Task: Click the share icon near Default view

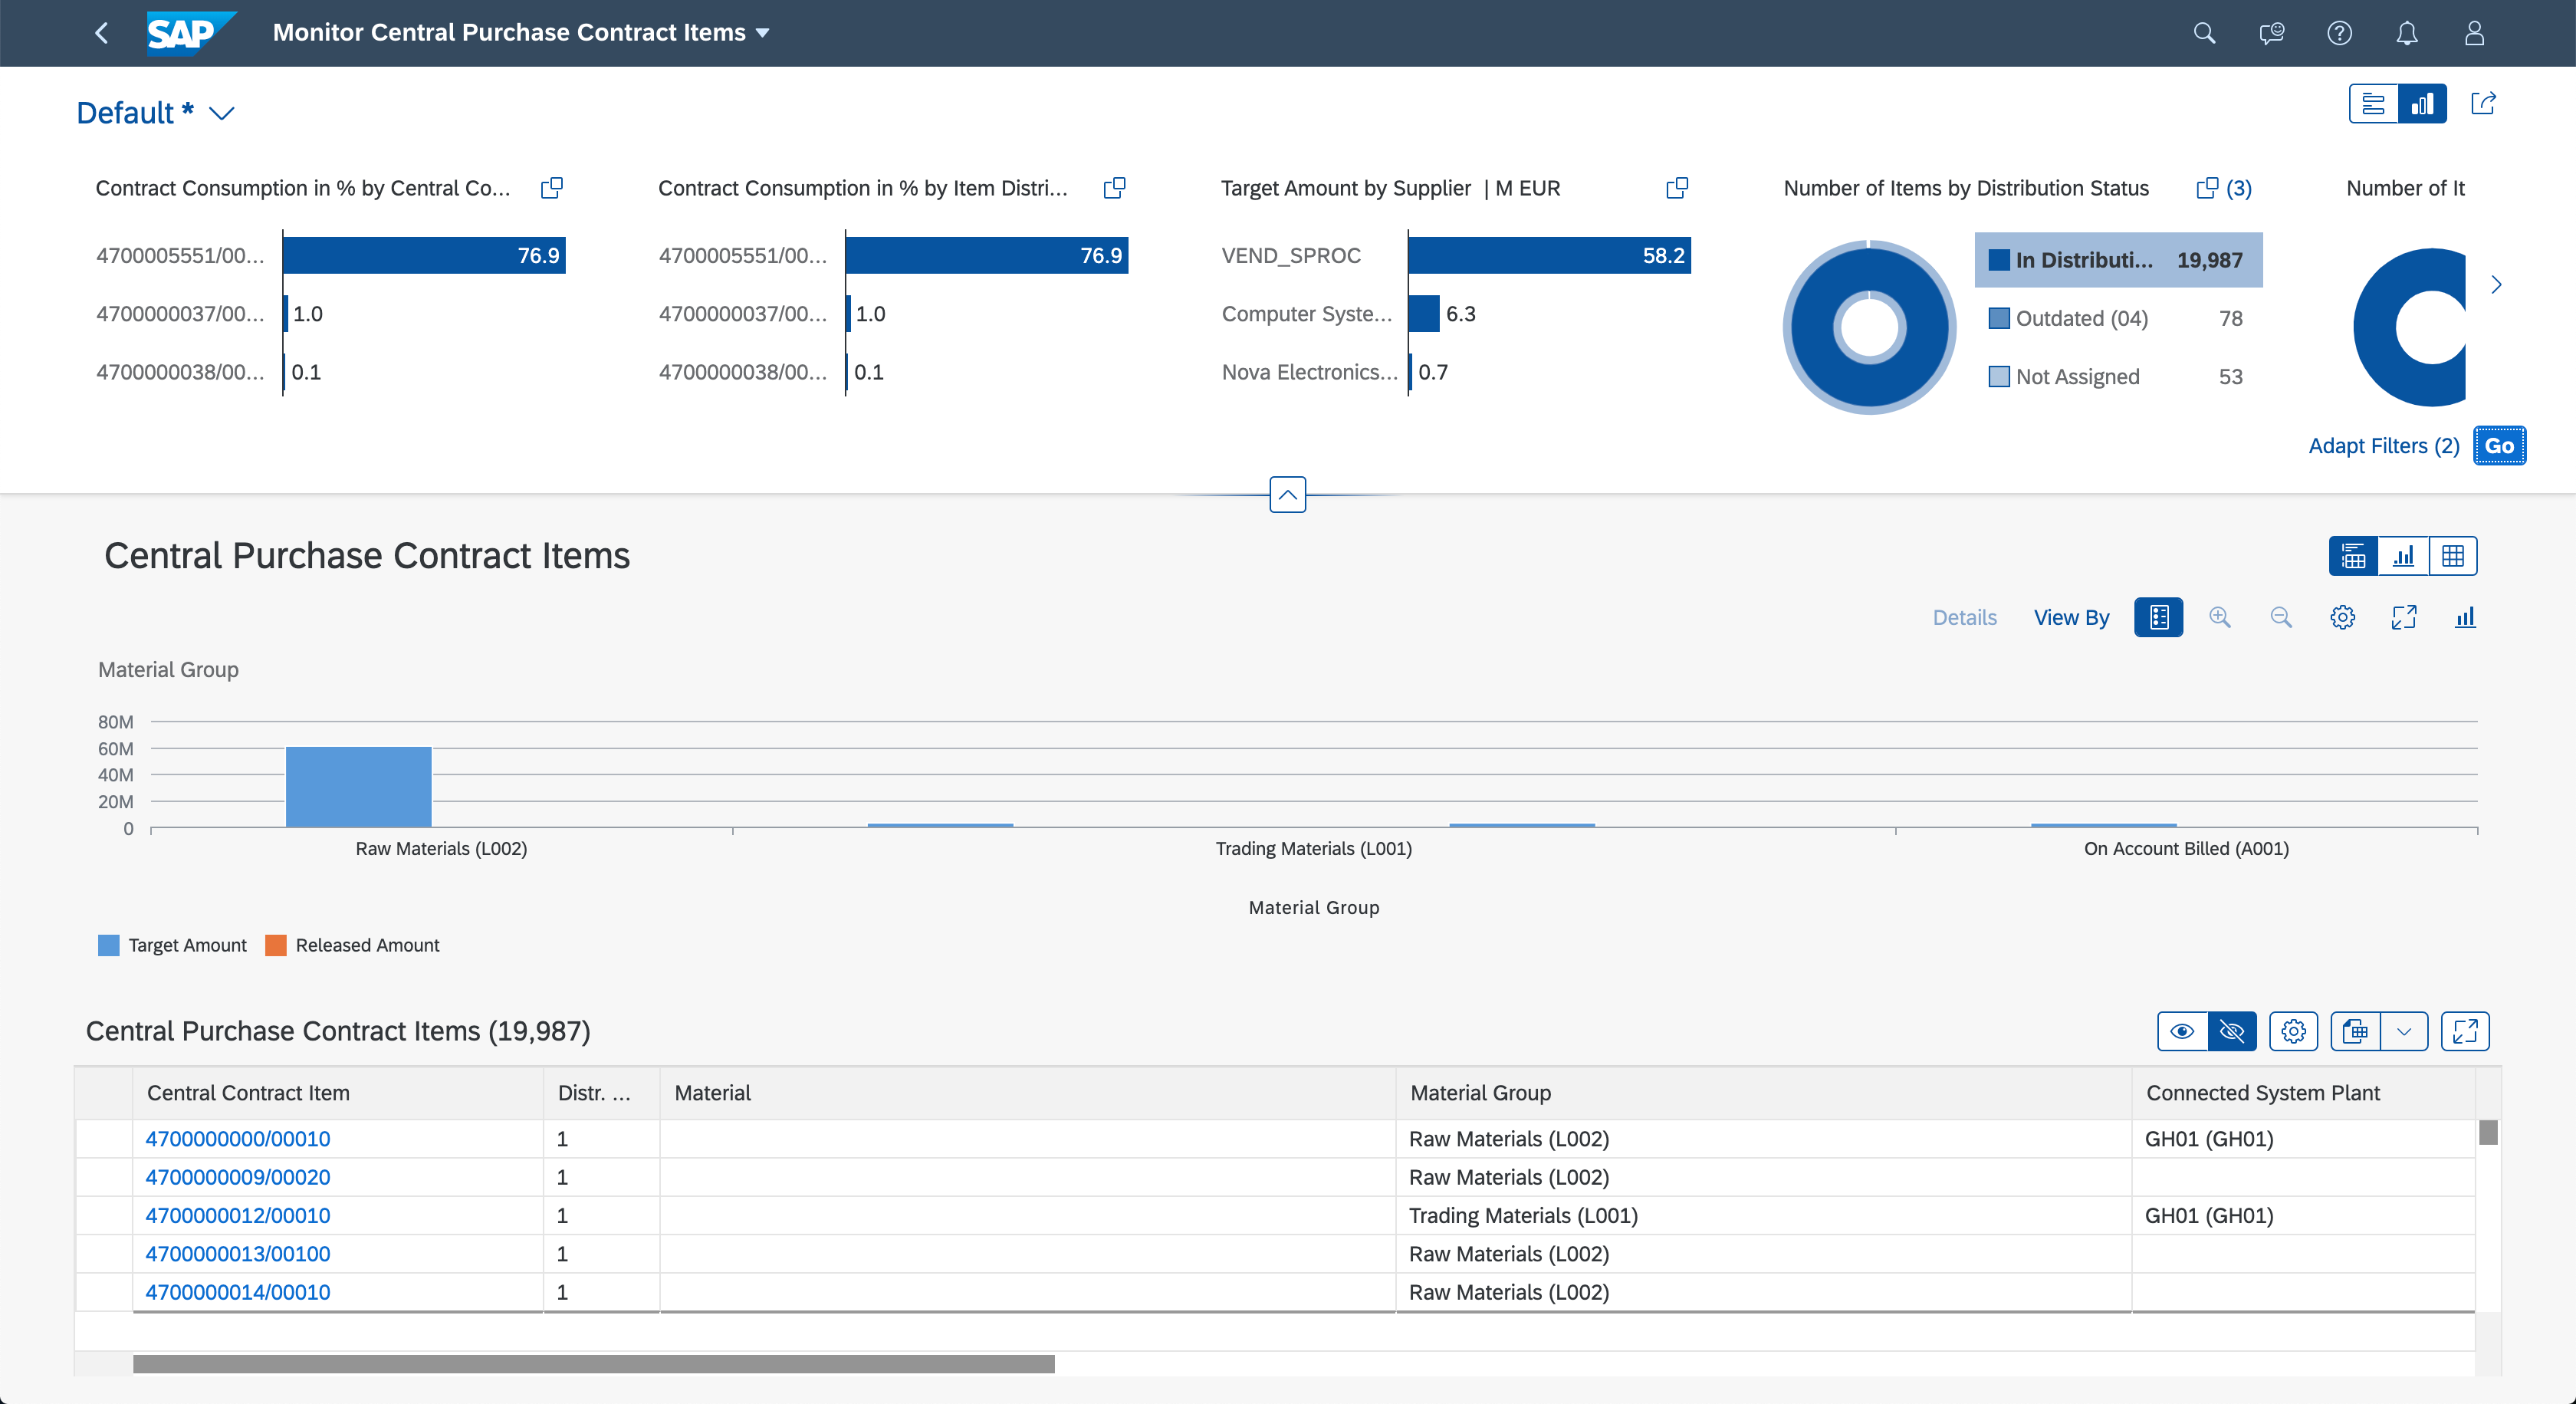Action: tap(2483, 103)
